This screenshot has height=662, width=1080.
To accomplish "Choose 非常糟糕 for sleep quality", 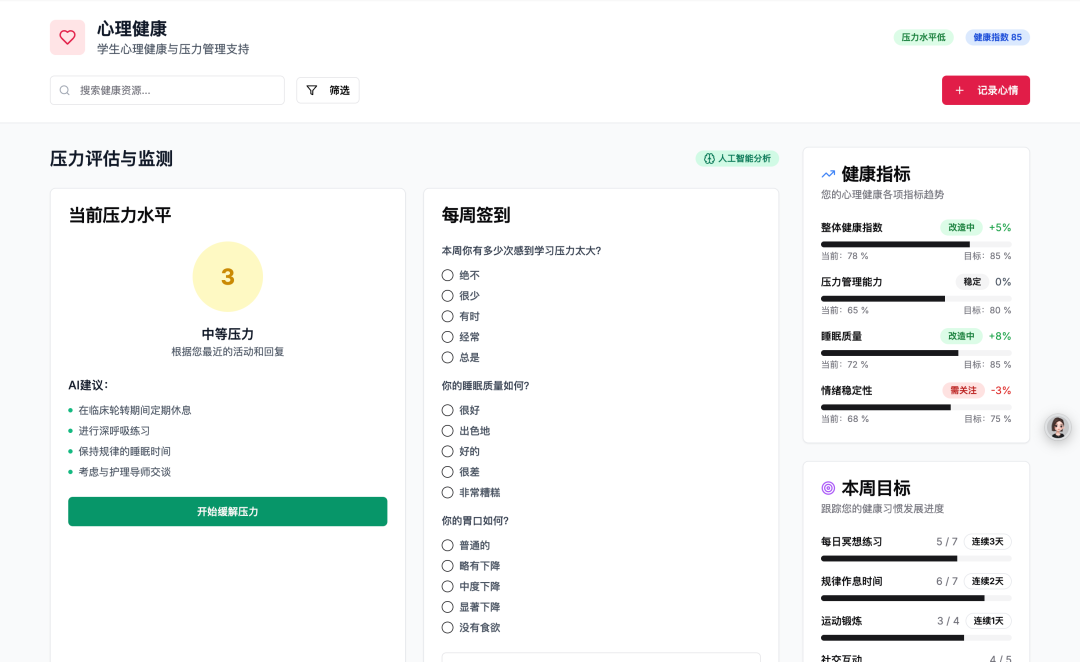I will [448, 492].
